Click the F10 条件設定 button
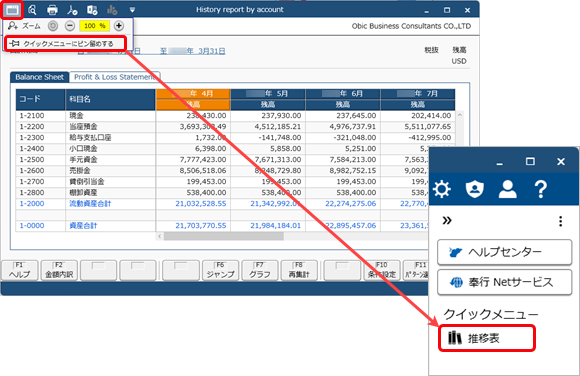Viewport: 580px width, 376px height. pos(381,271)
